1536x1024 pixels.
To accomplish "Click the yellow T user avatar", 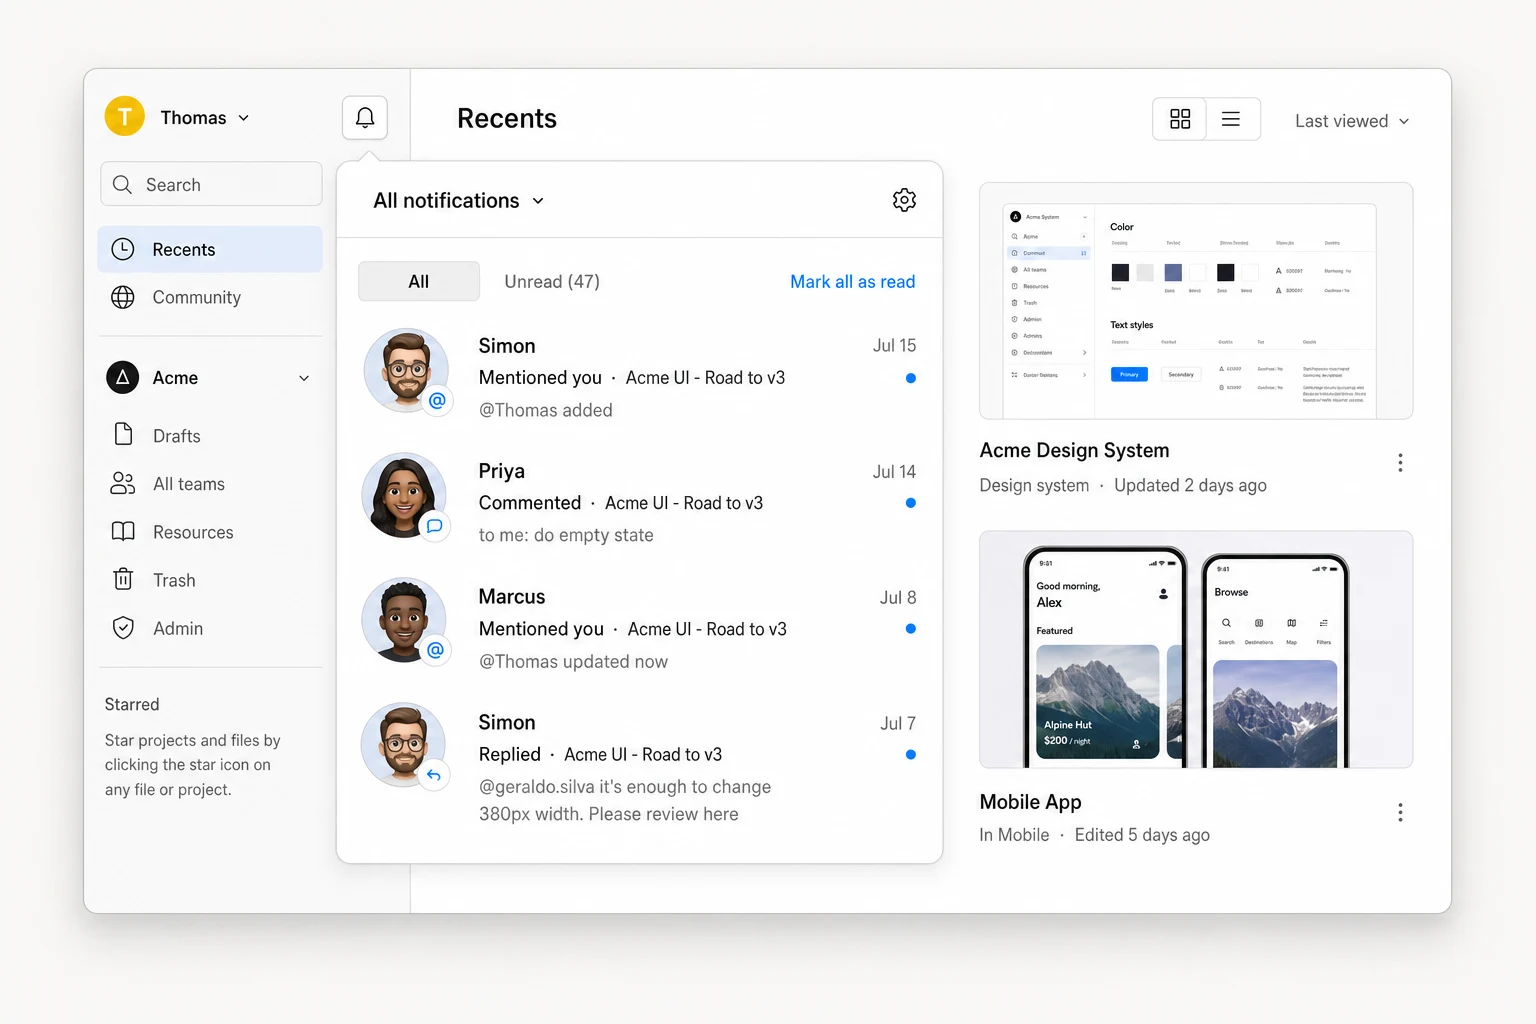I will pyautogui.click(x=125, y=117).
